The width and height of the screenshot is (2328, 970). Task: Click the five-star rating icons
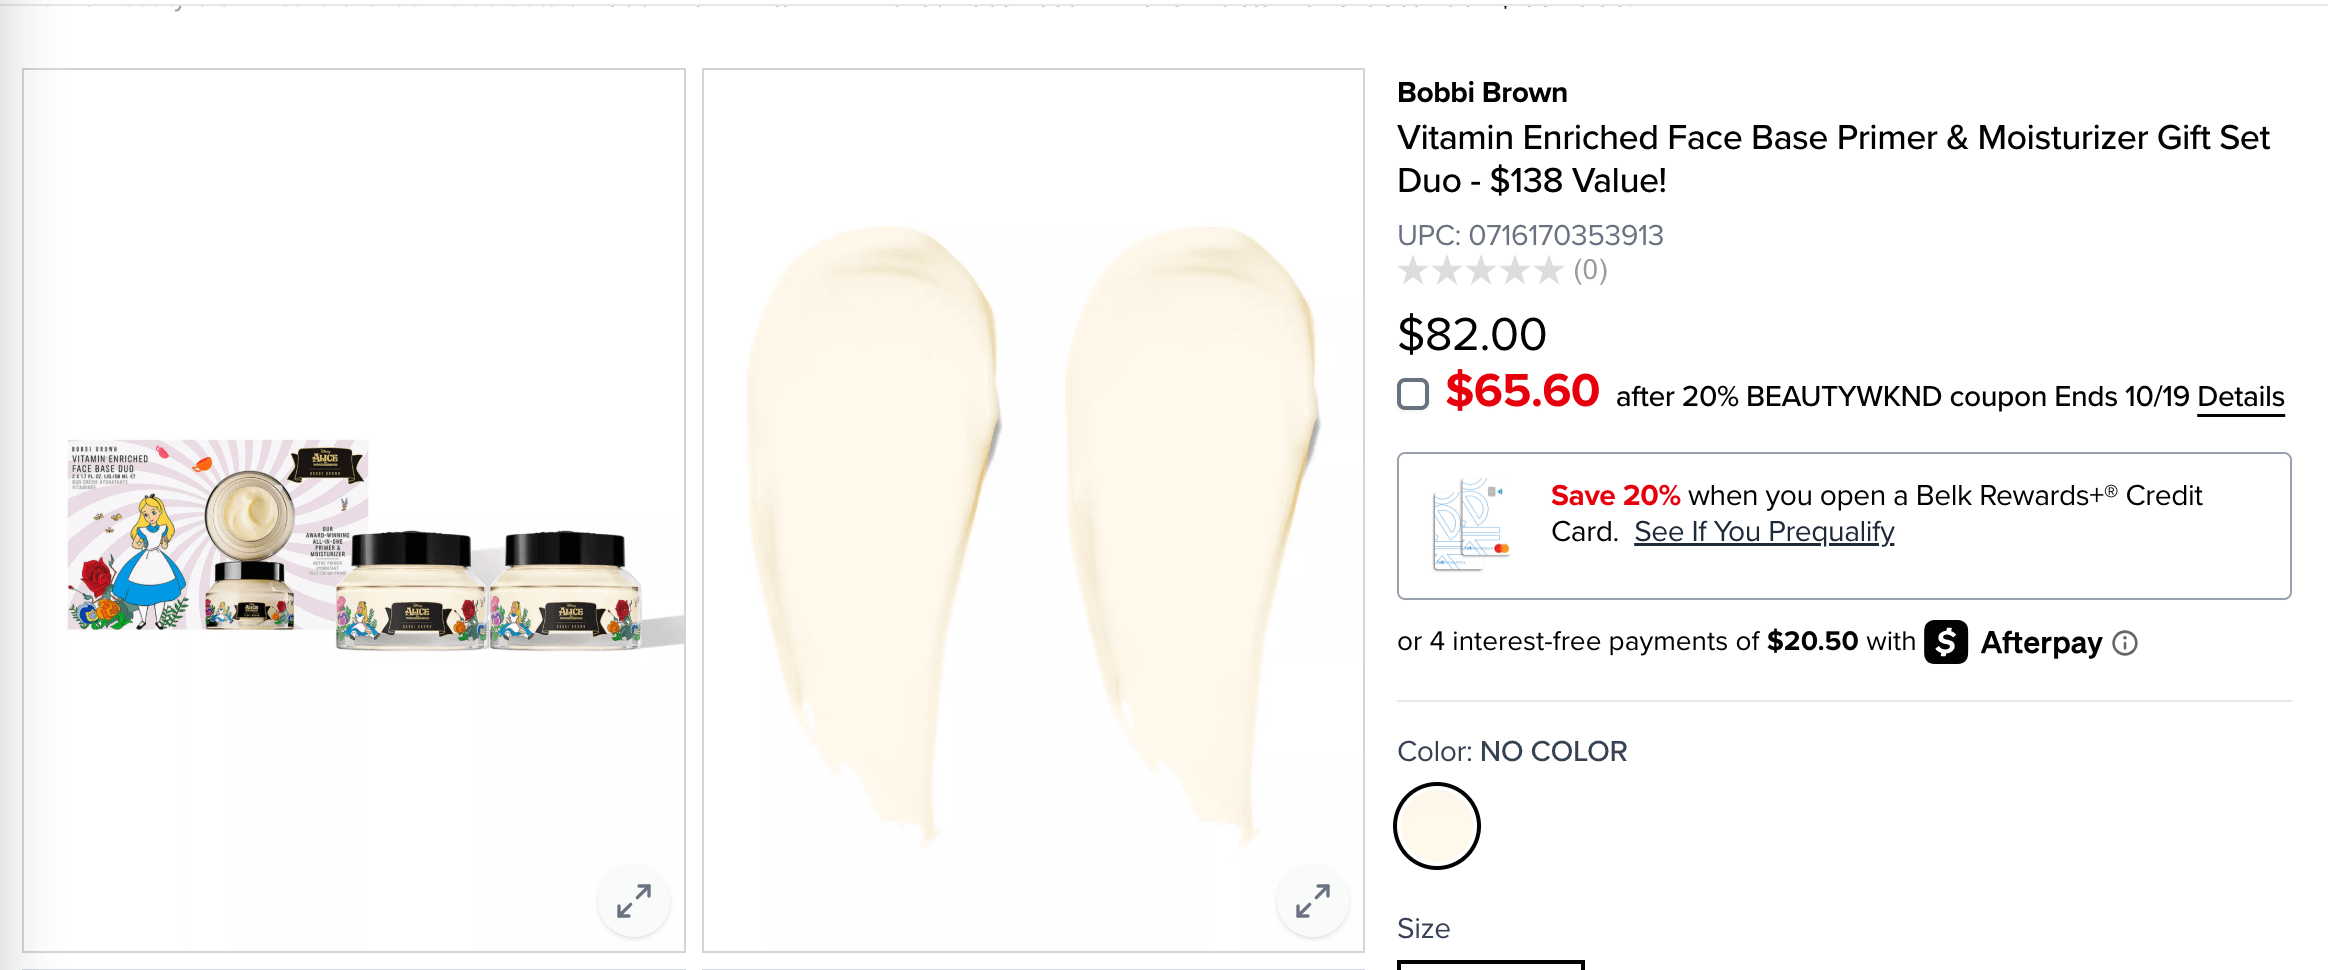pyautogui.click(x=1480, y=270)
